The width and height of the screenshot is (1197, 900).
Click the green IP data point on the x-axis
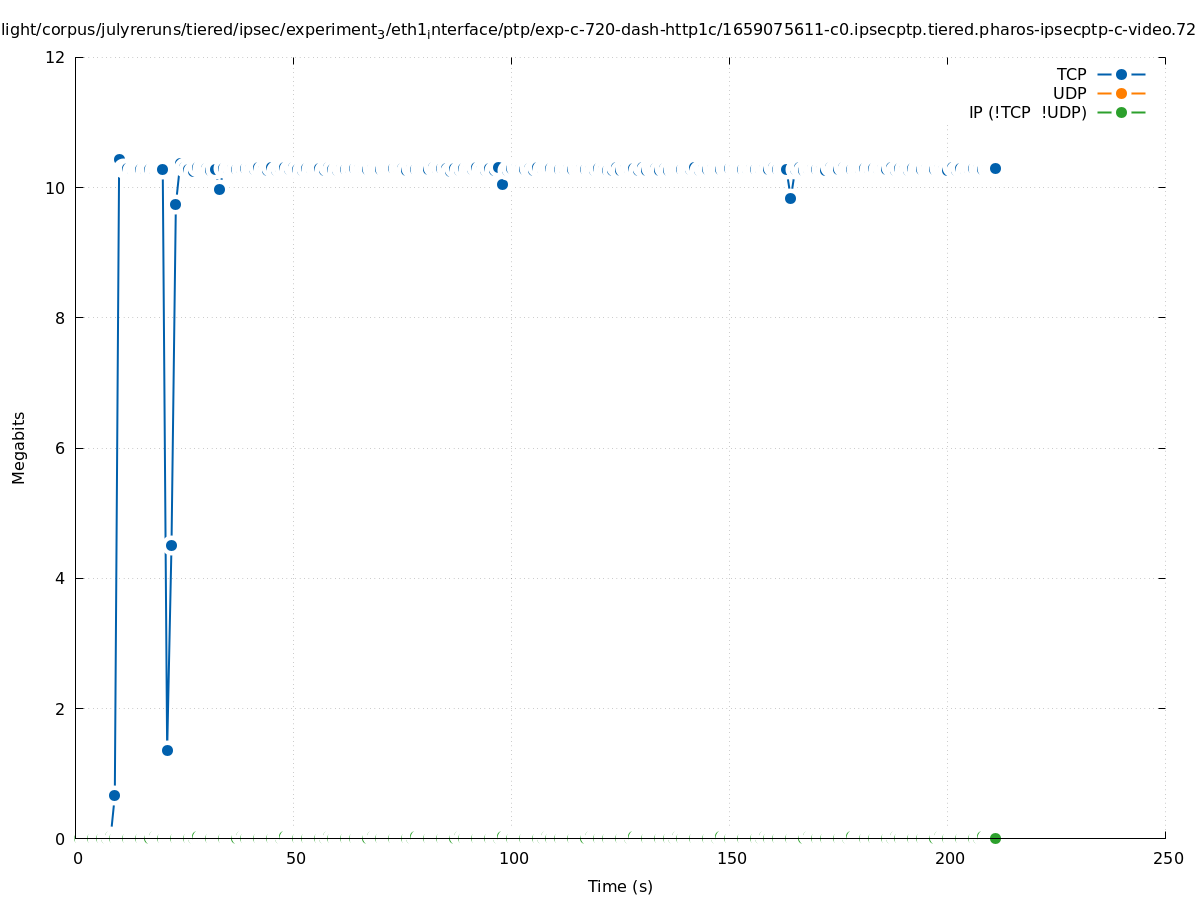click(x=995, y=838)
